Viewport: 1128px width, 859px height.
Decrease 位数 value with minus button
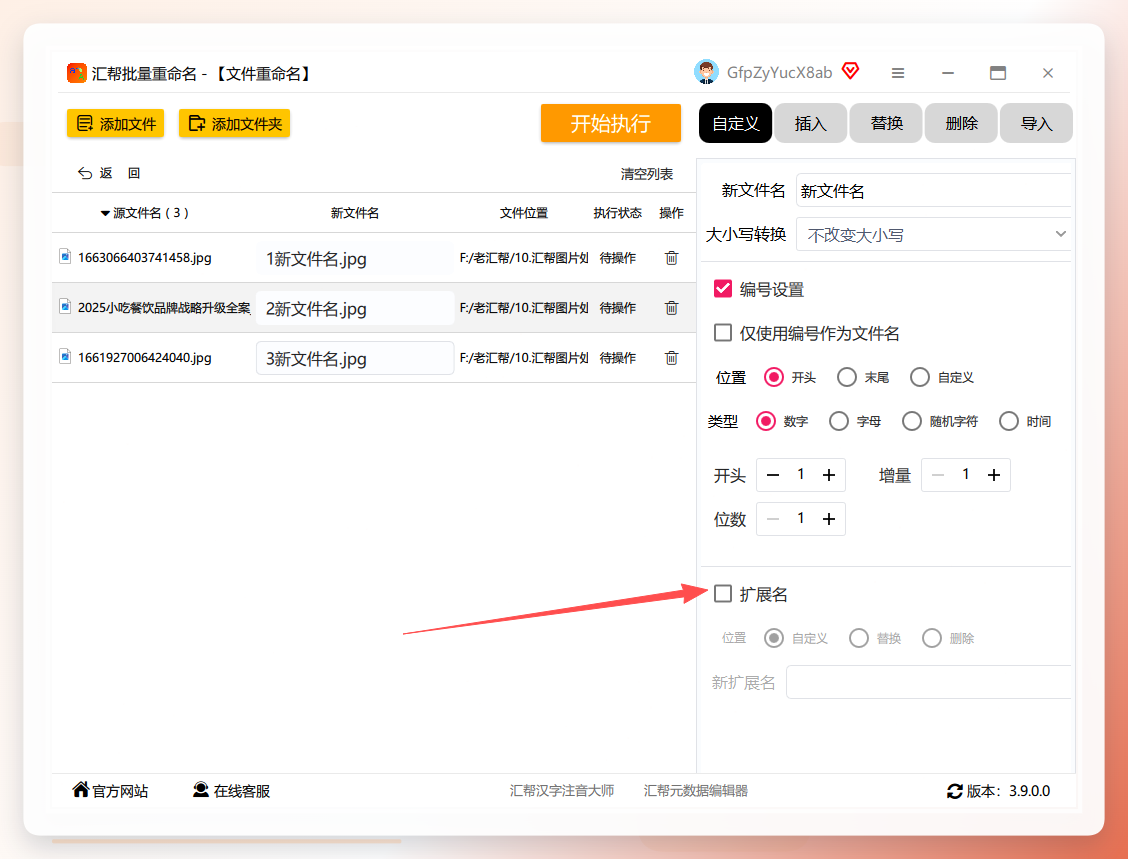[x=773, y=519]
